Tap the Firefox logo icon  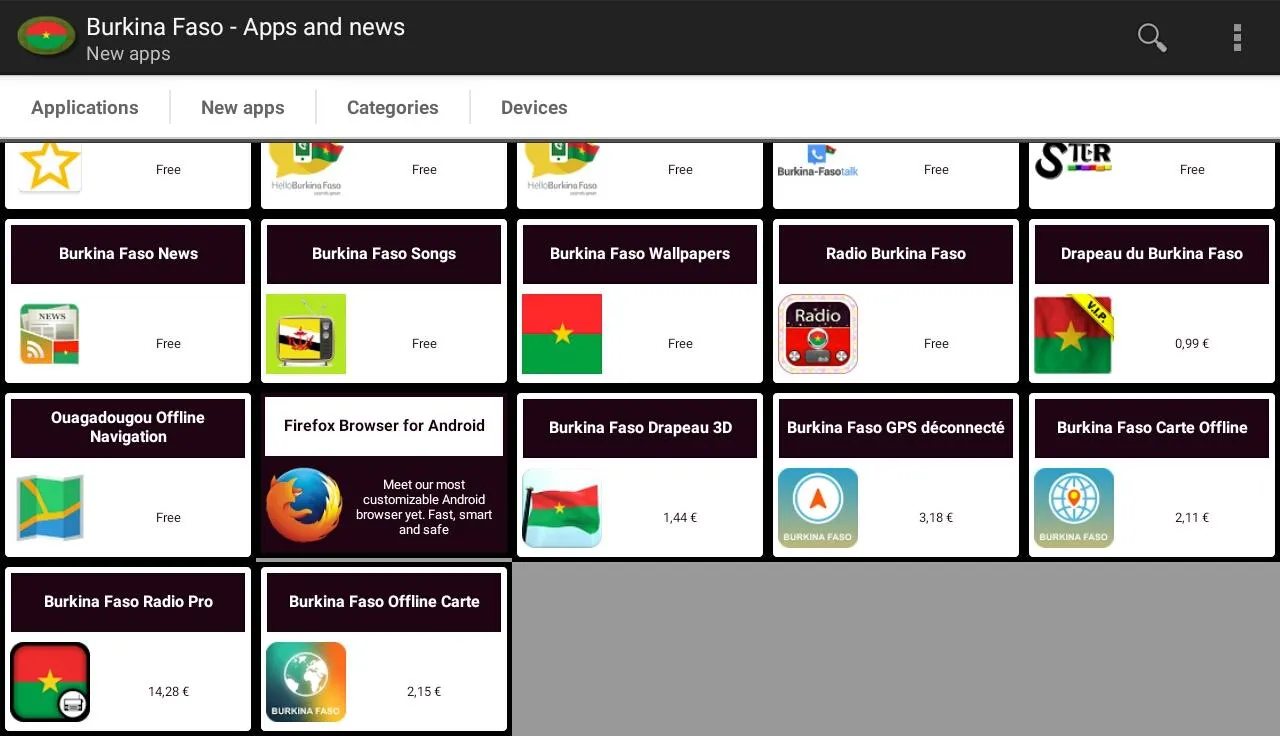304,506
